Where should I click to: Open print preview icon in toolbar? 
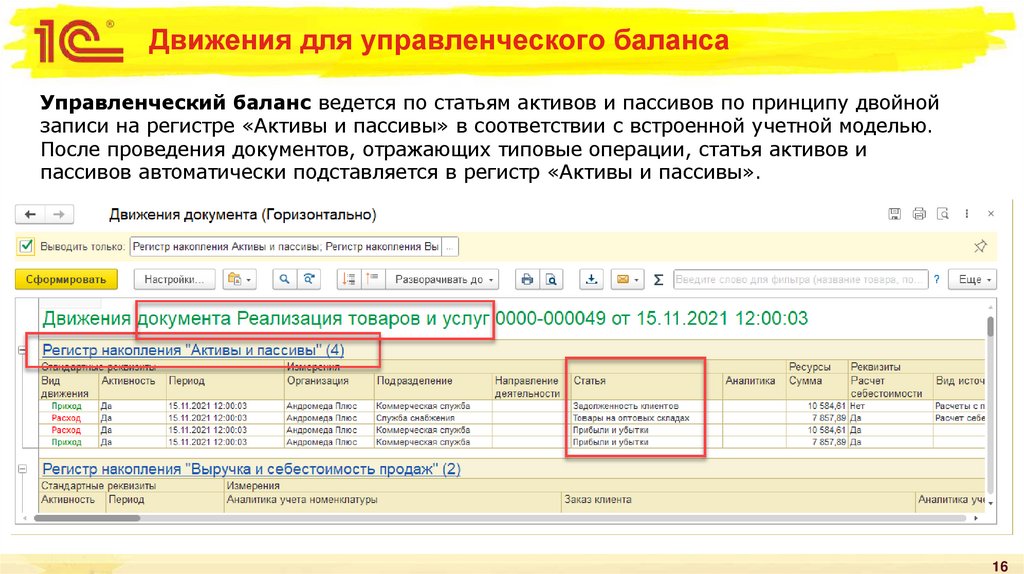[551, 279]
